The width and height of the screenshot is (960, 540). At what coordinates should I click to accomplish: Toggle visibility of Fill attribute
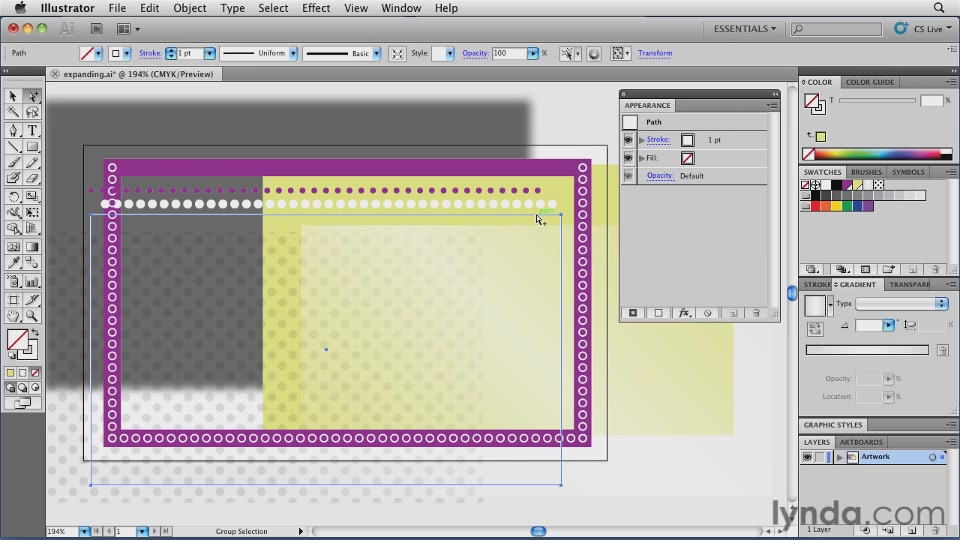(628, 158)
